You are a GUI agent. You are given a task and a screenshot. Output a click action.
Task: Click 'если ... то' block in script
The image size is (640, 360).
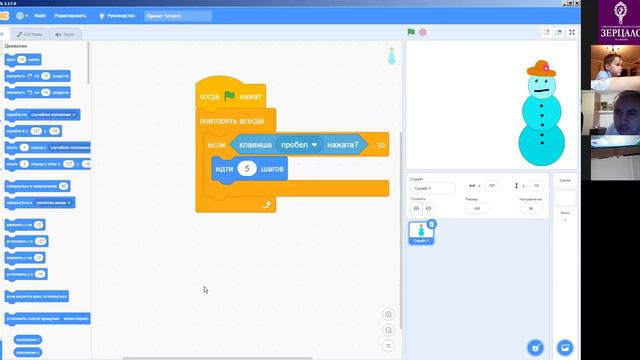pyautogui.click(x=216, y=145)
